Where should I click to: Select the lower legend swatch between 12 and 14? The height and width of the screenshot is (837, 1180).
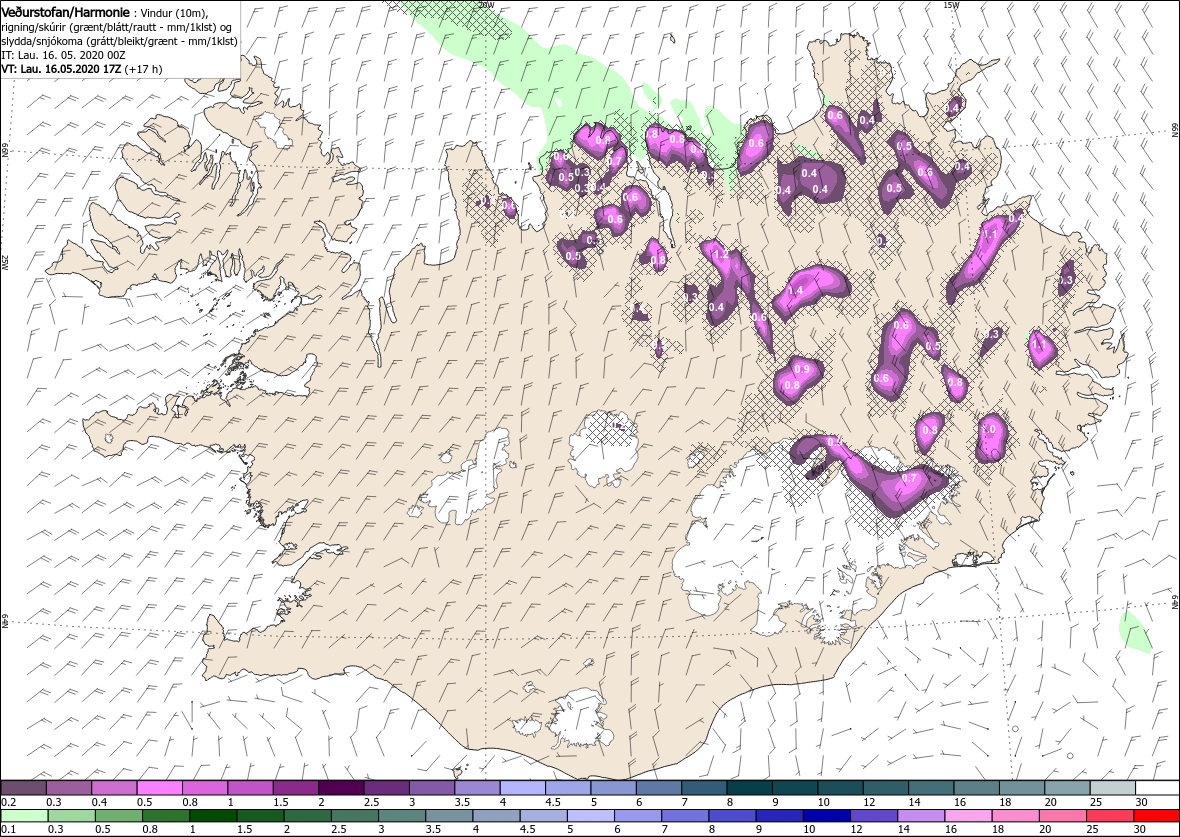pos(874,816)
